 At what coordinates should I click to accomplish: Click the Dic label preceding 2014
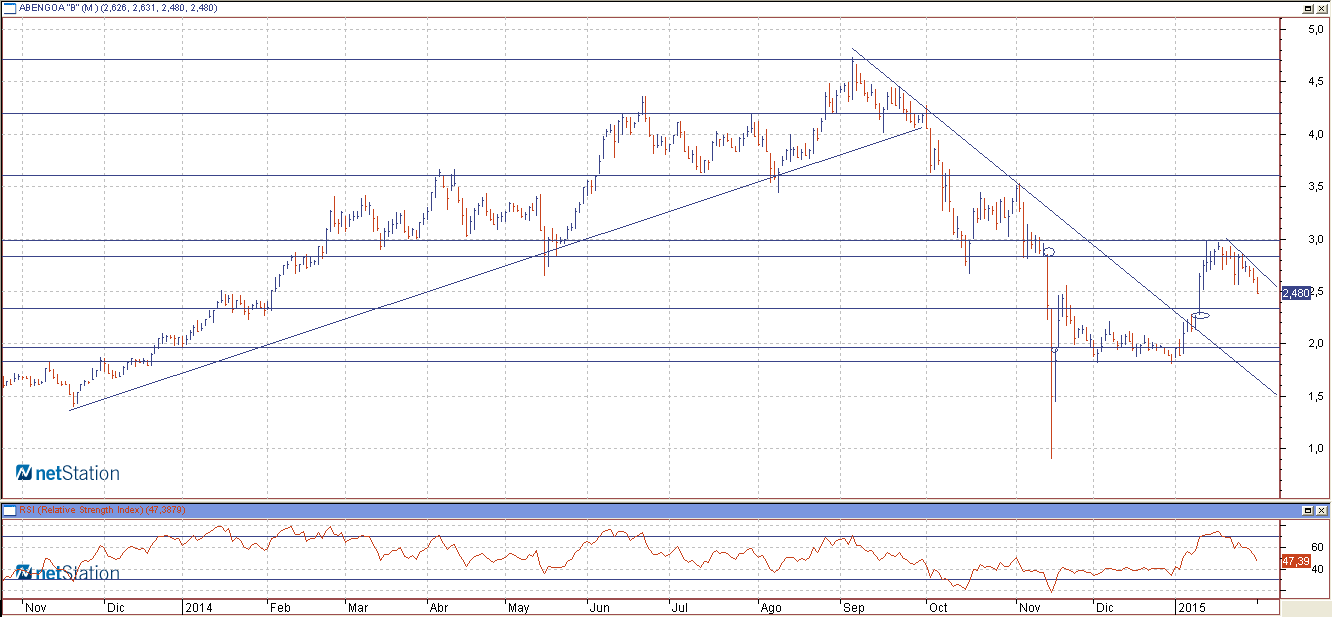tap(115, 607)
